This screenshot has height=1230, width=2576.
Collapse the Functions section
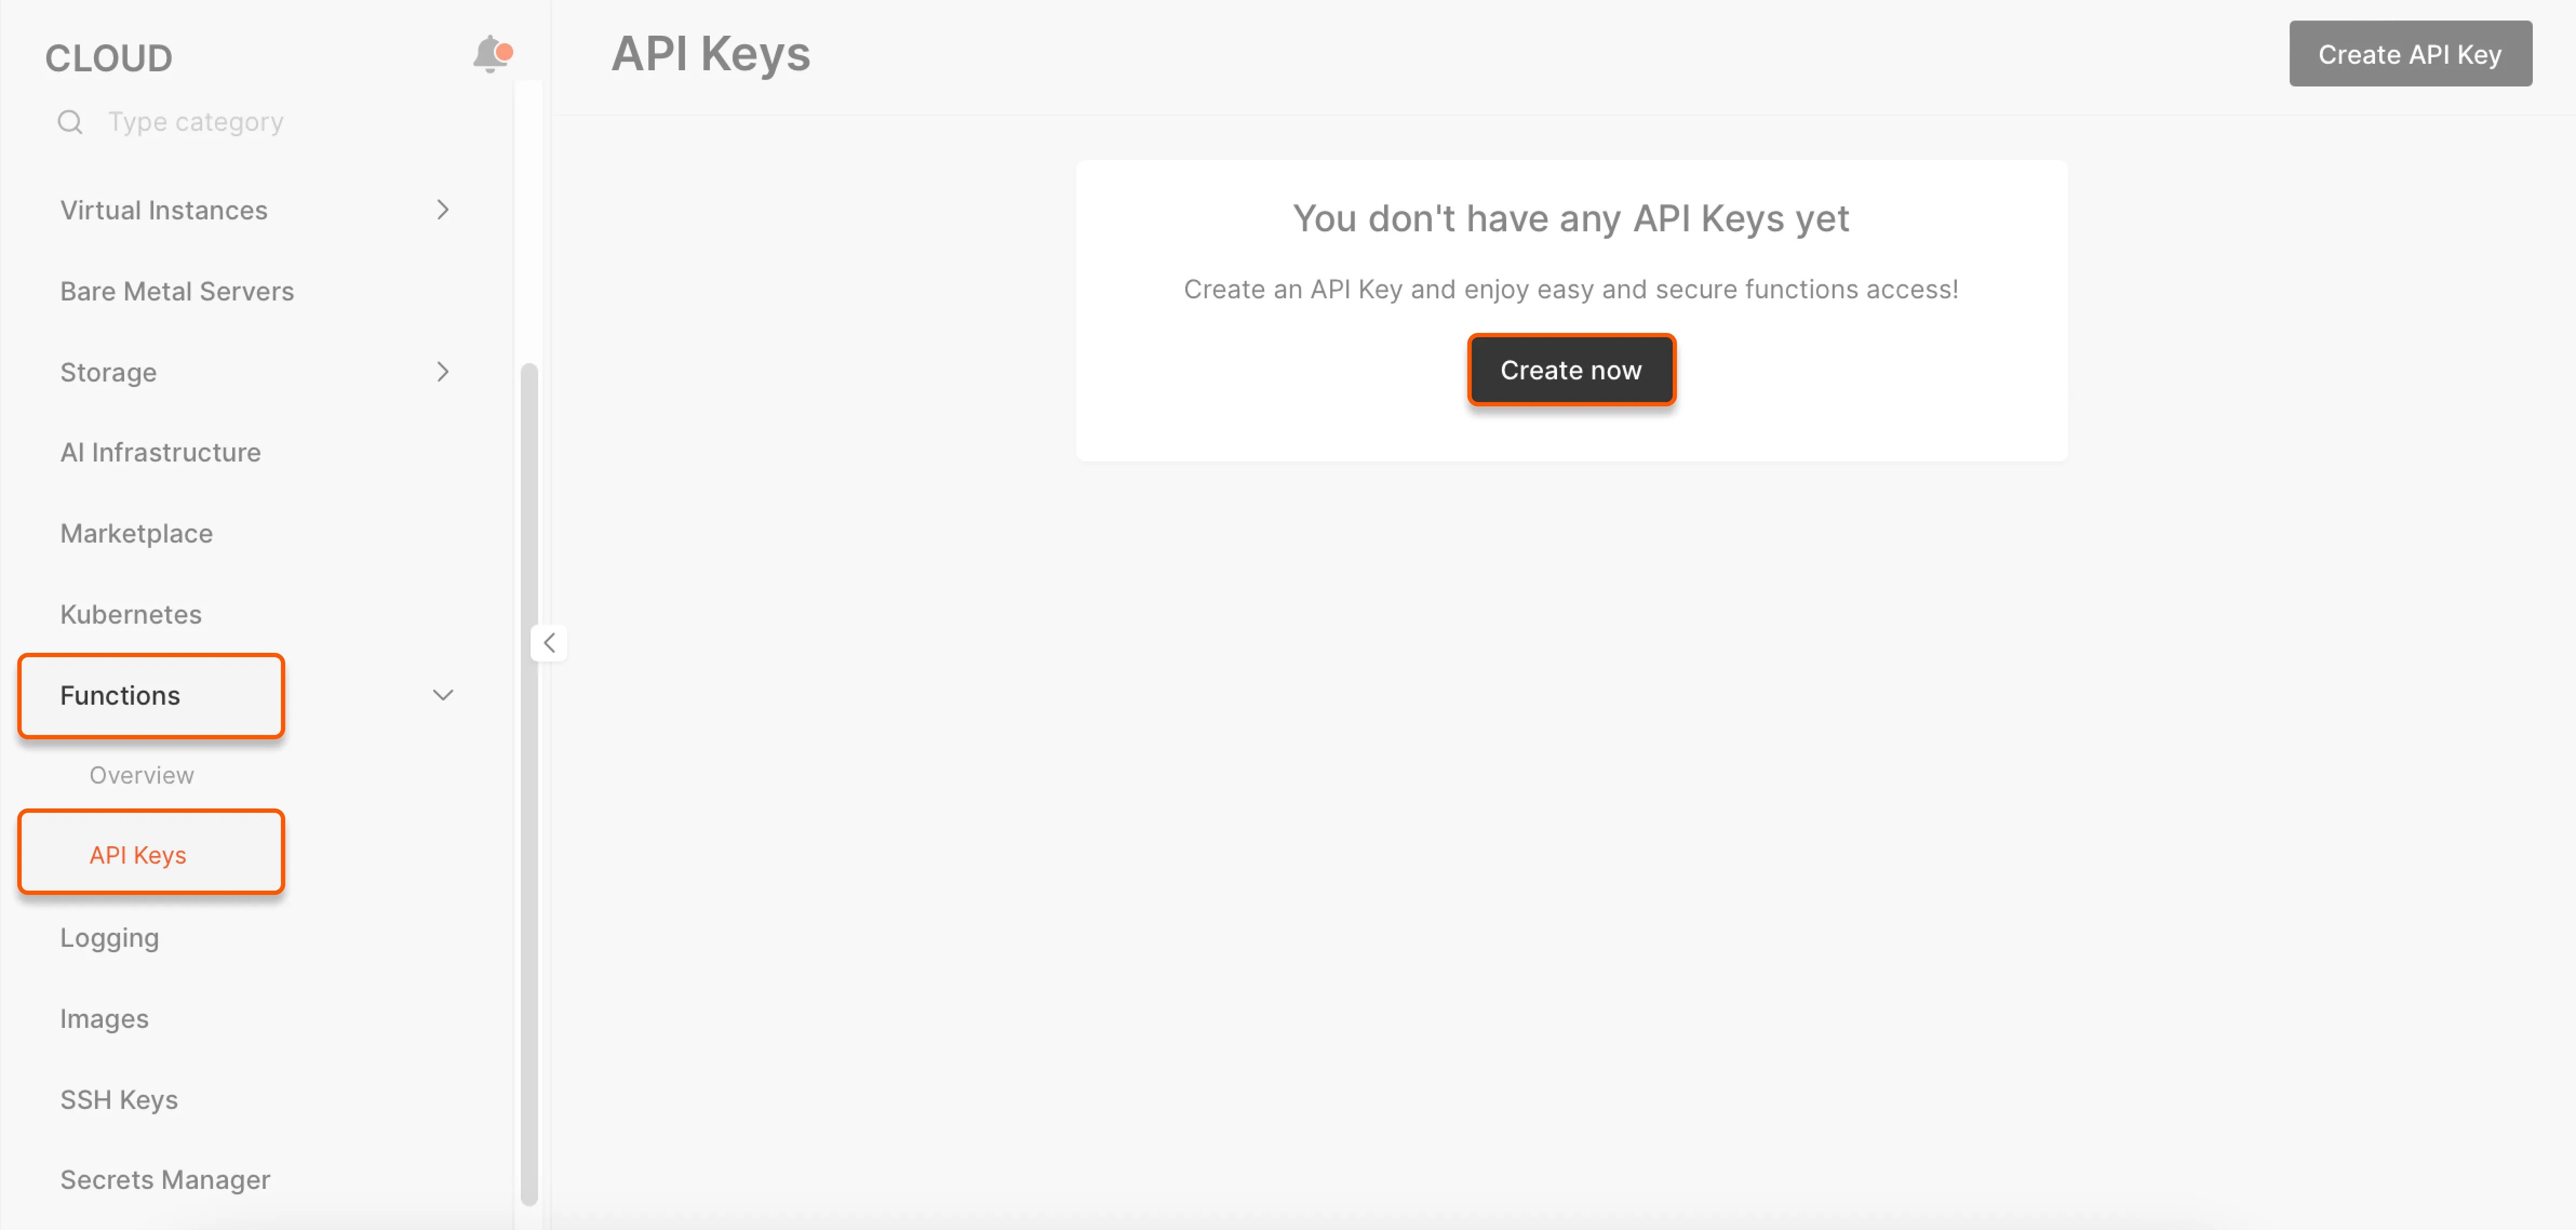click(443, 695)
